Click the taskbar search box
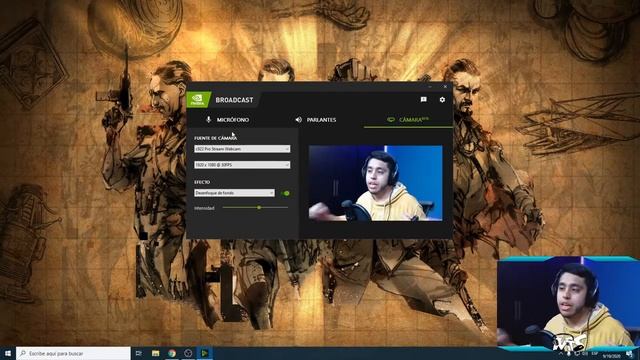Image resolution: width=640 pixels, height=360 pixels. [73, 353]
